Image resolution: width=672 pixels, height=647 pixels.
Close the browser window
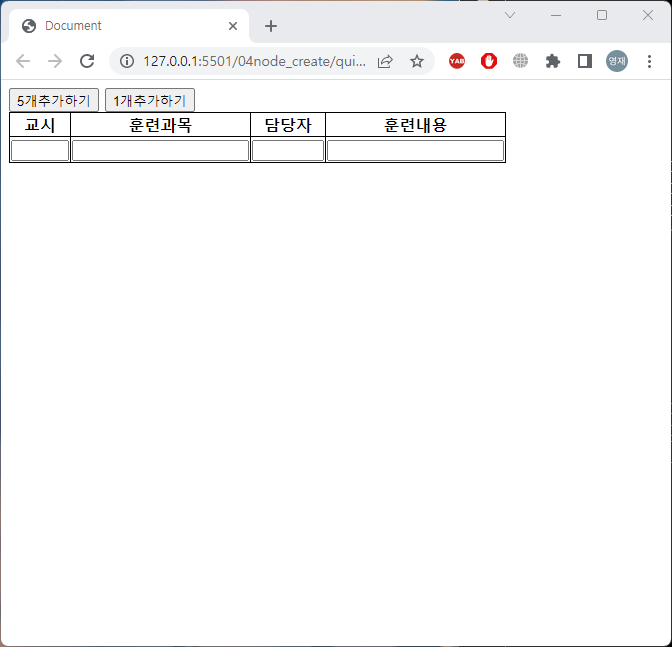click(648, 15)
